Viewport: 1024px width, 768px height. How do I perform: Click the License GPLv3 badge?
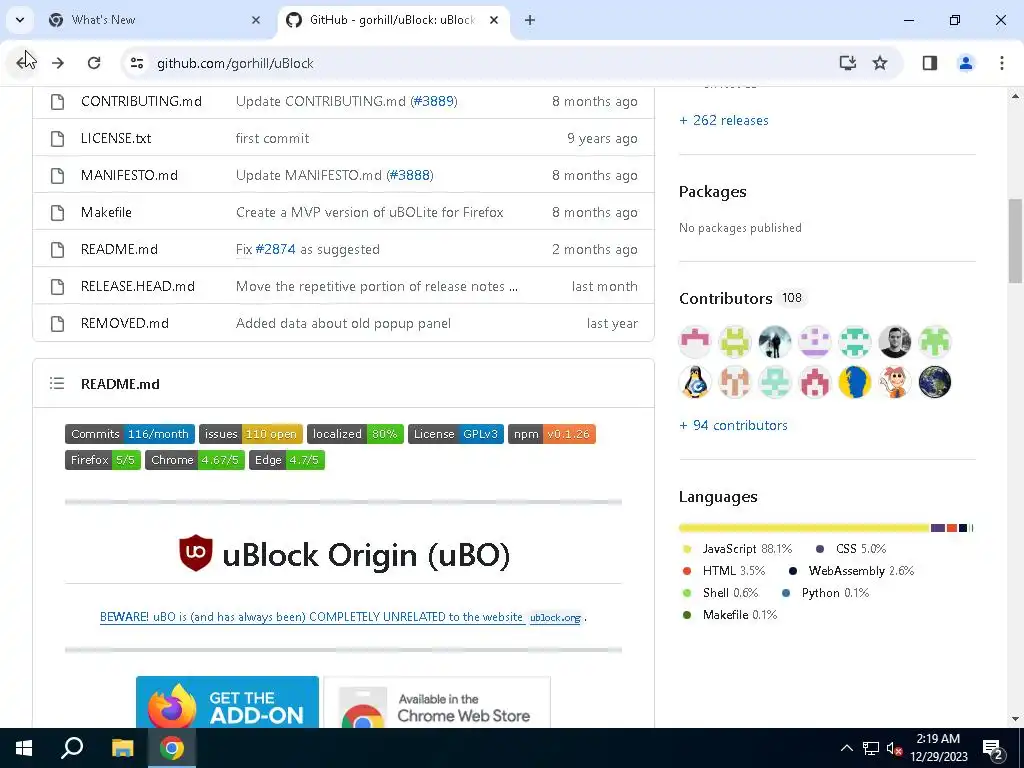(x=456, y=434)
